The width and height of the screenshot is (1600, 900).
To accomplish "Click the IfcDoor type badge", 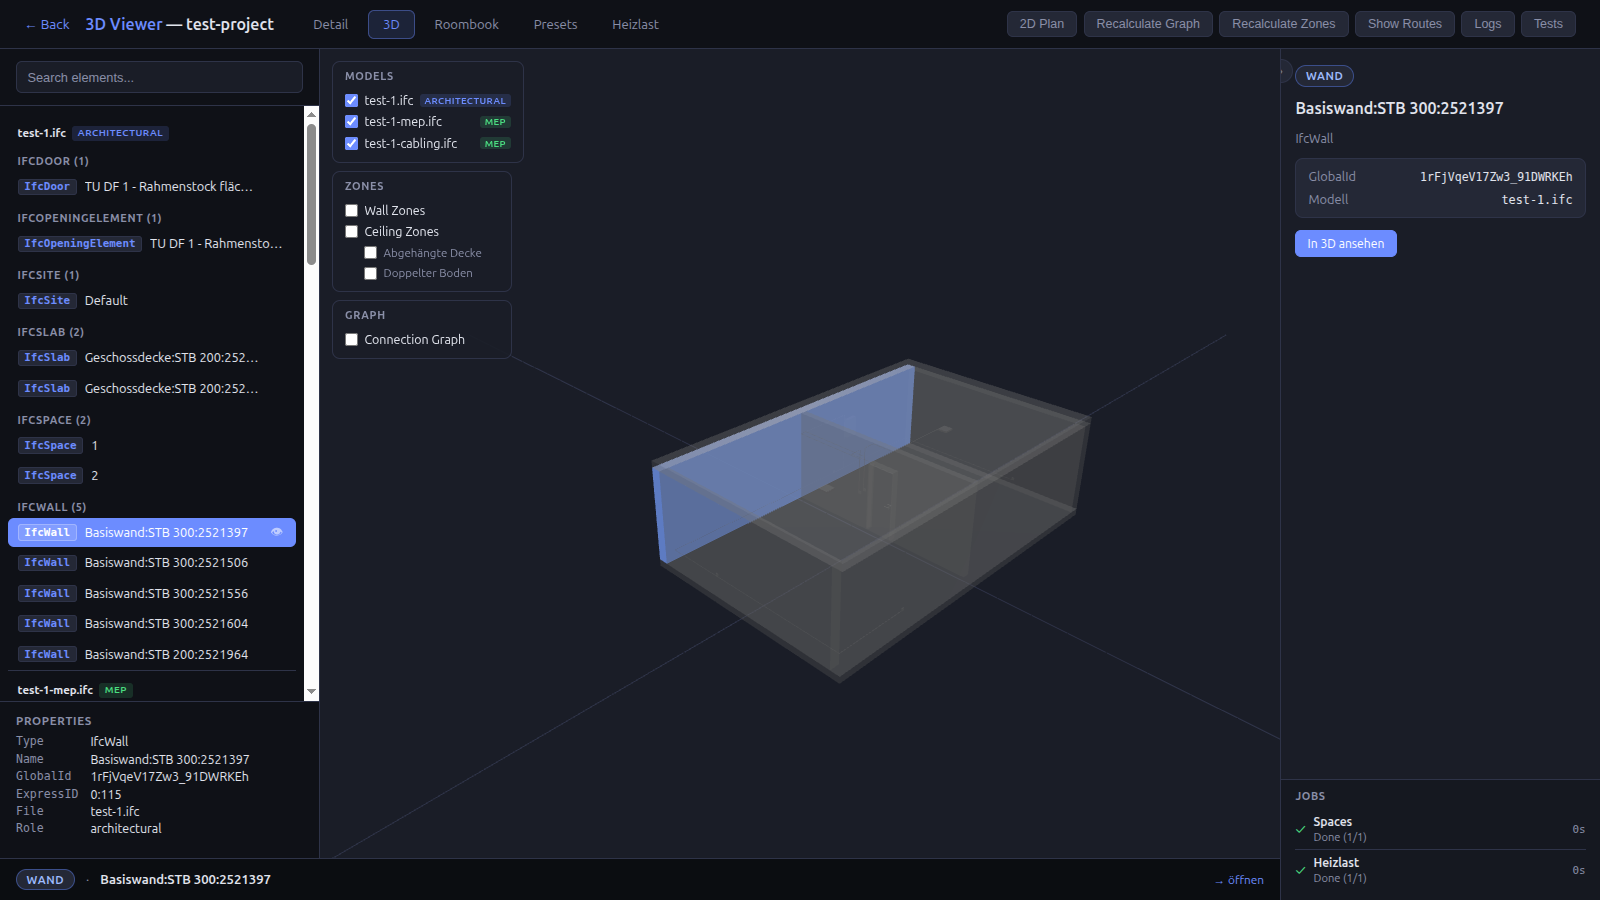I will tap(47, 187).
